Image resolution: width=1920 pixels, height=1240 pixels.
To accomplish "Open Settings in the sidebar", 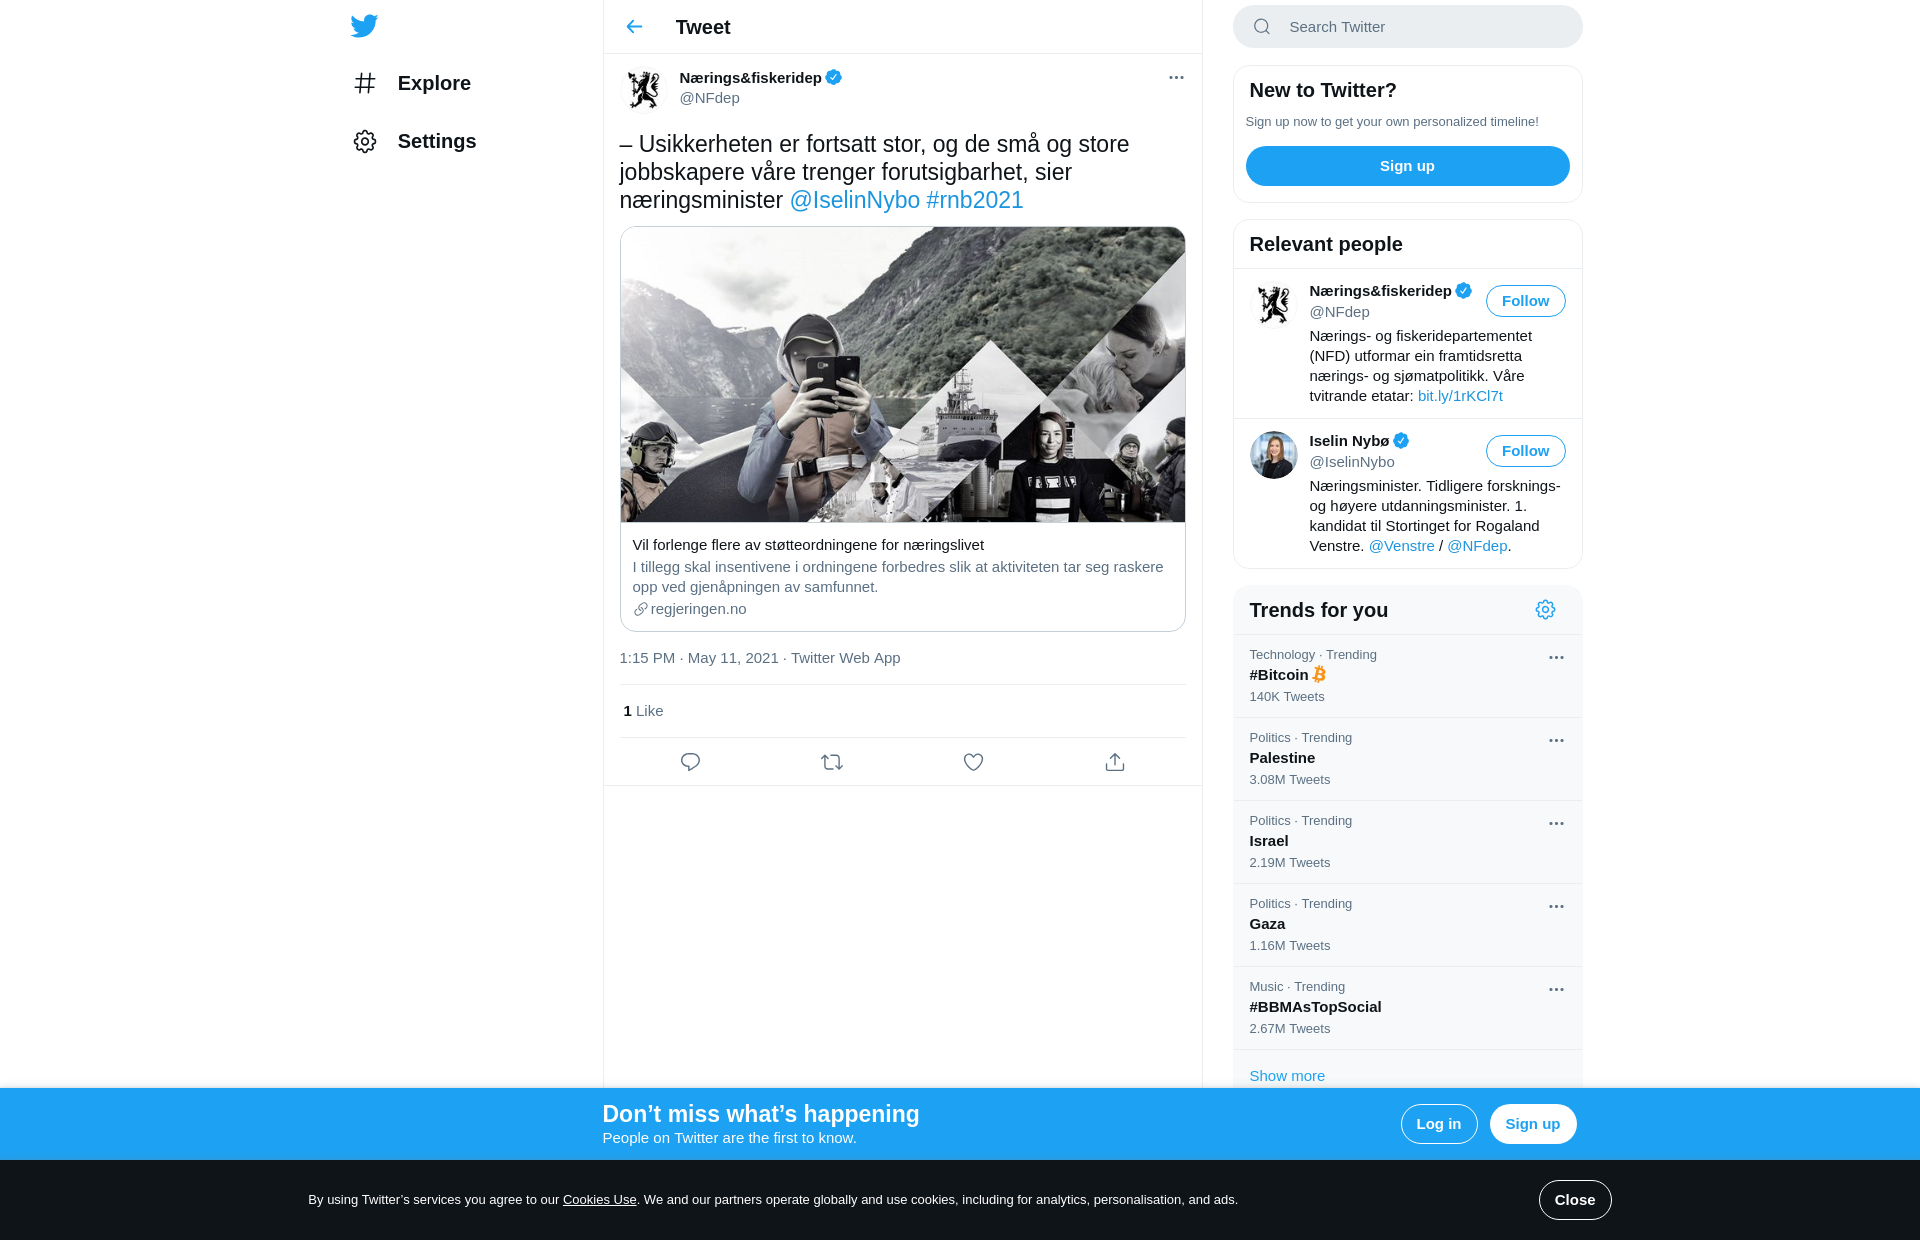I will [x=415, y=141].
